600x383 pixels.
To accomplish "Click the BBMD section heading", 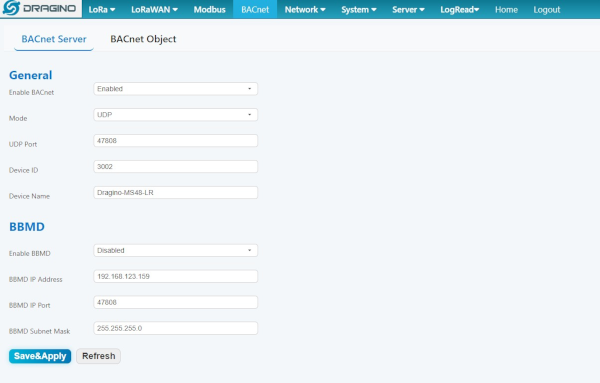I will (27, 227).
